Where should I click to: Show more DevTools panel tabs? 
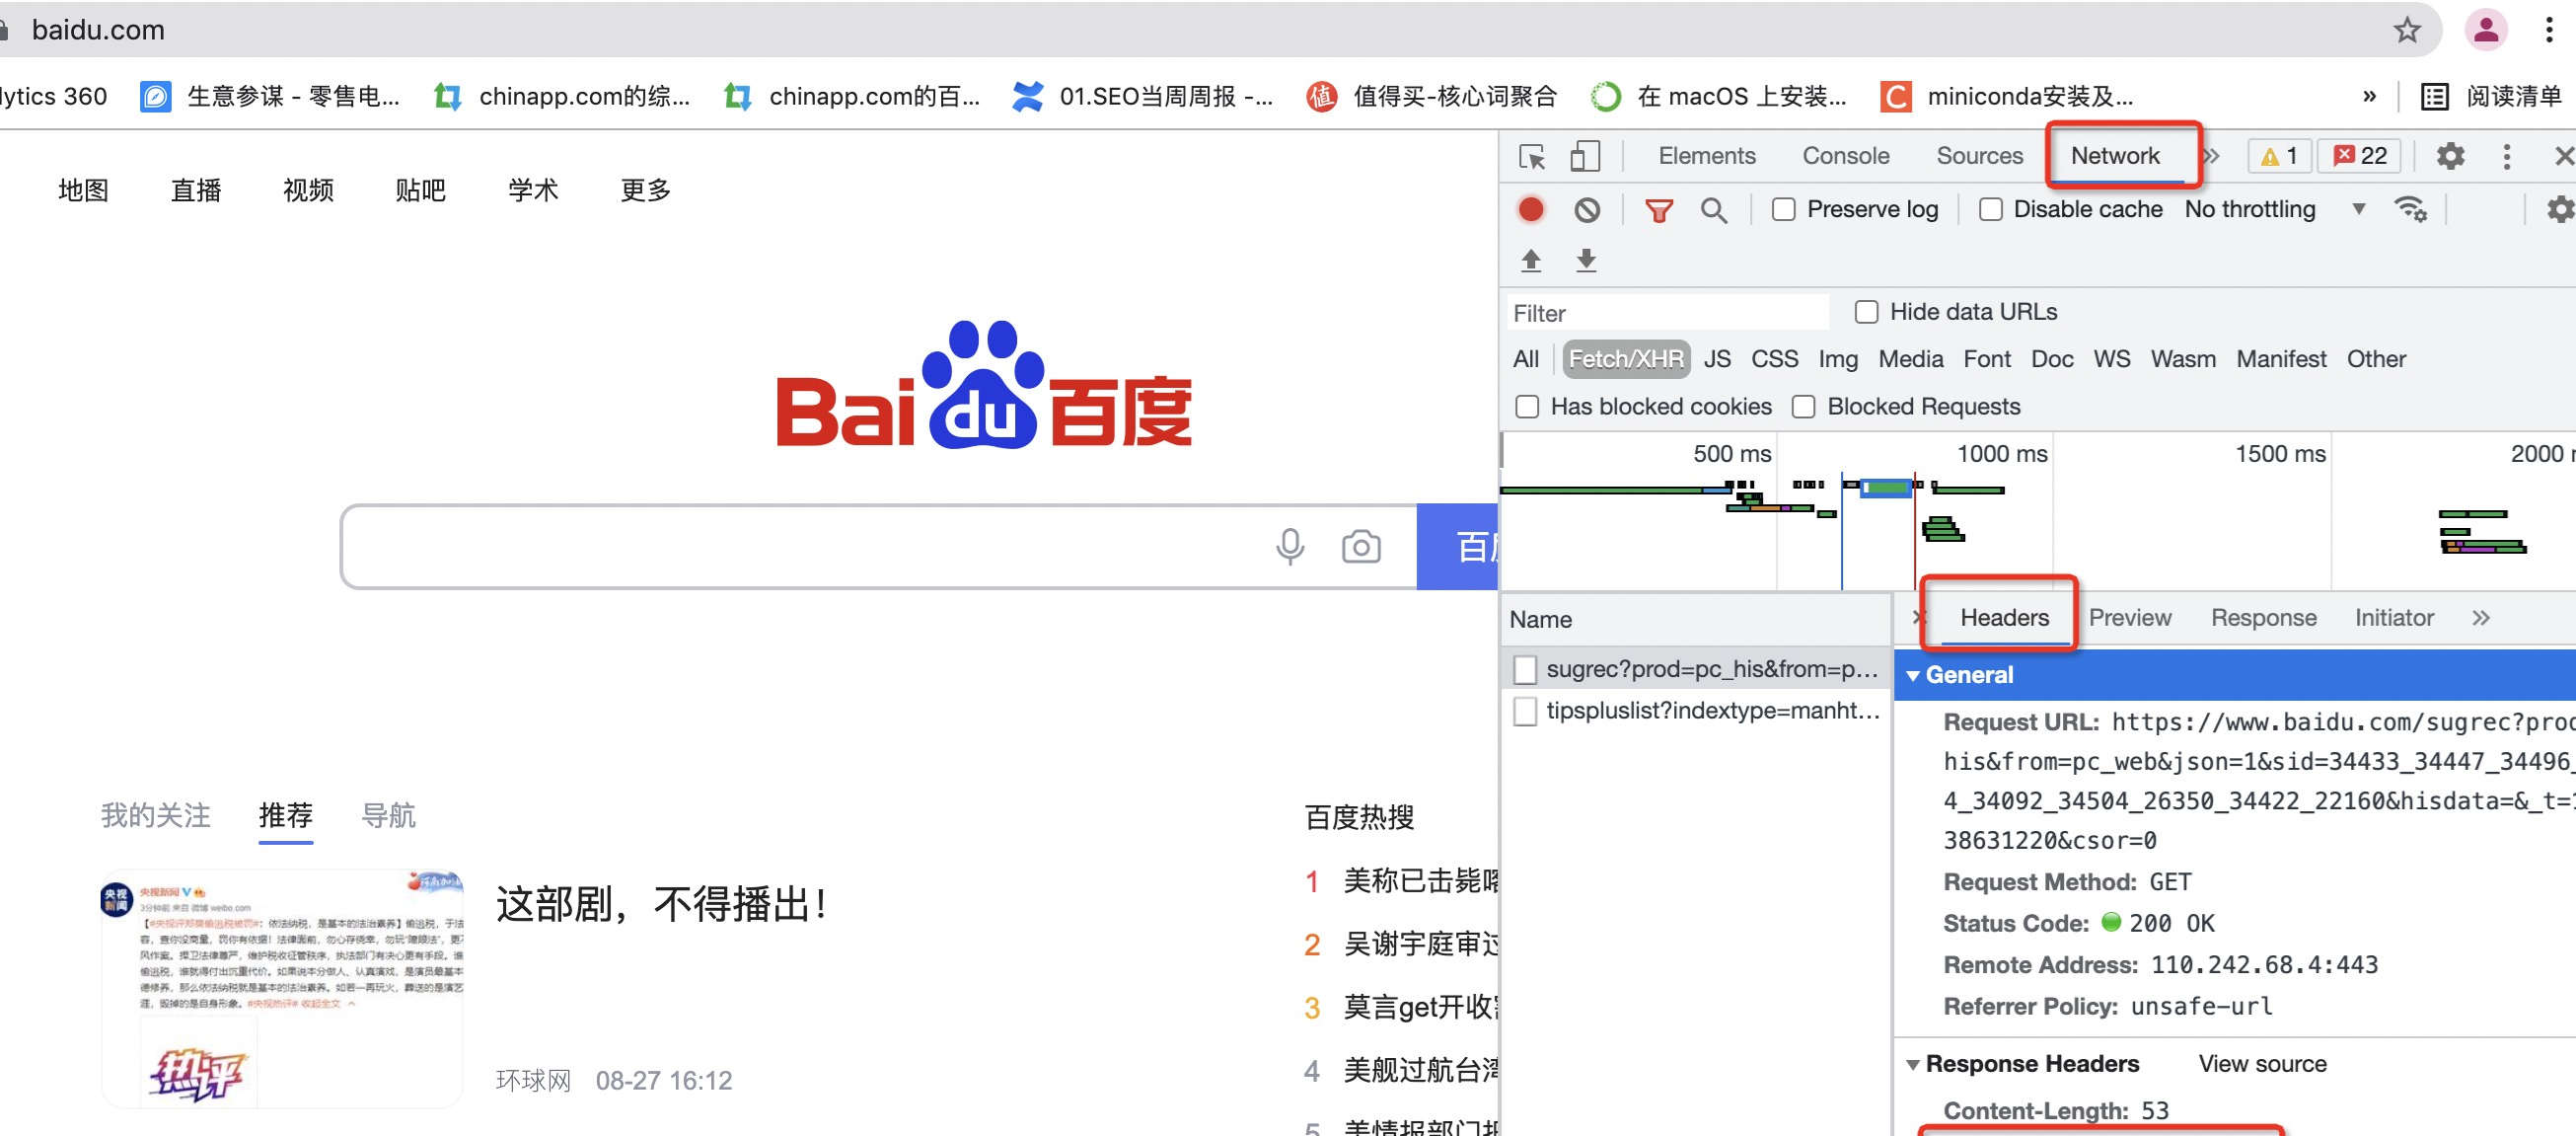click(2211, 156)
